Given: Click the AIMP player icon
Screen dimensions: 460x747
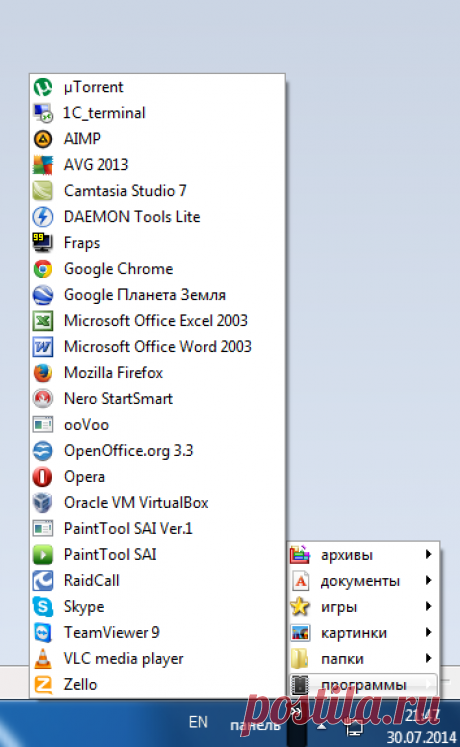Looking at the screenshot, I should [43, 139].
